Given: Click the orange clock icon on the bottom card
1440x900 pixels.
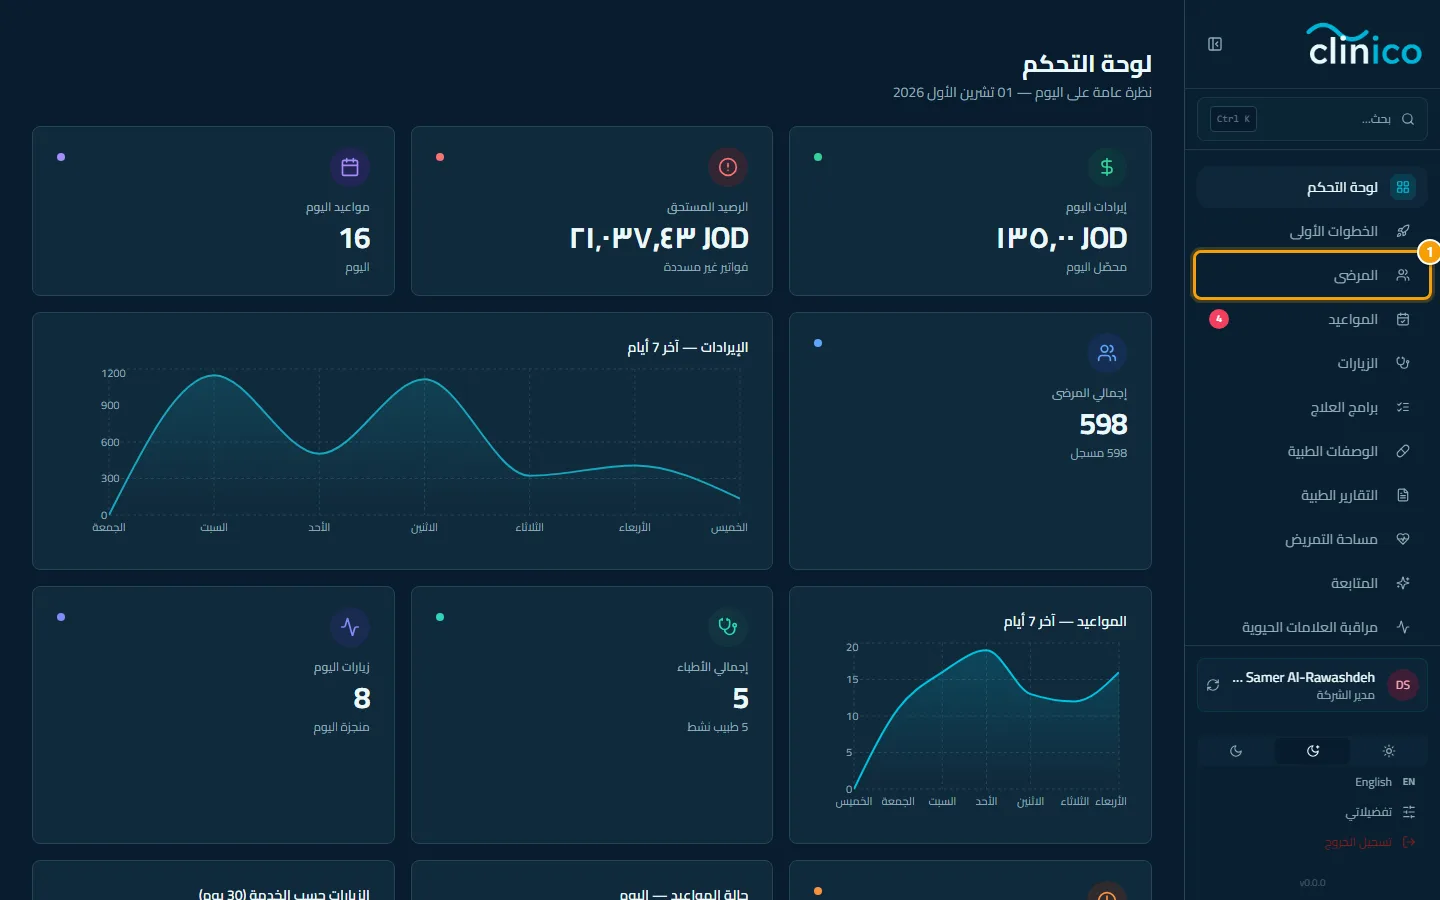Looking at the screenshot, I should click(1107, 893).
